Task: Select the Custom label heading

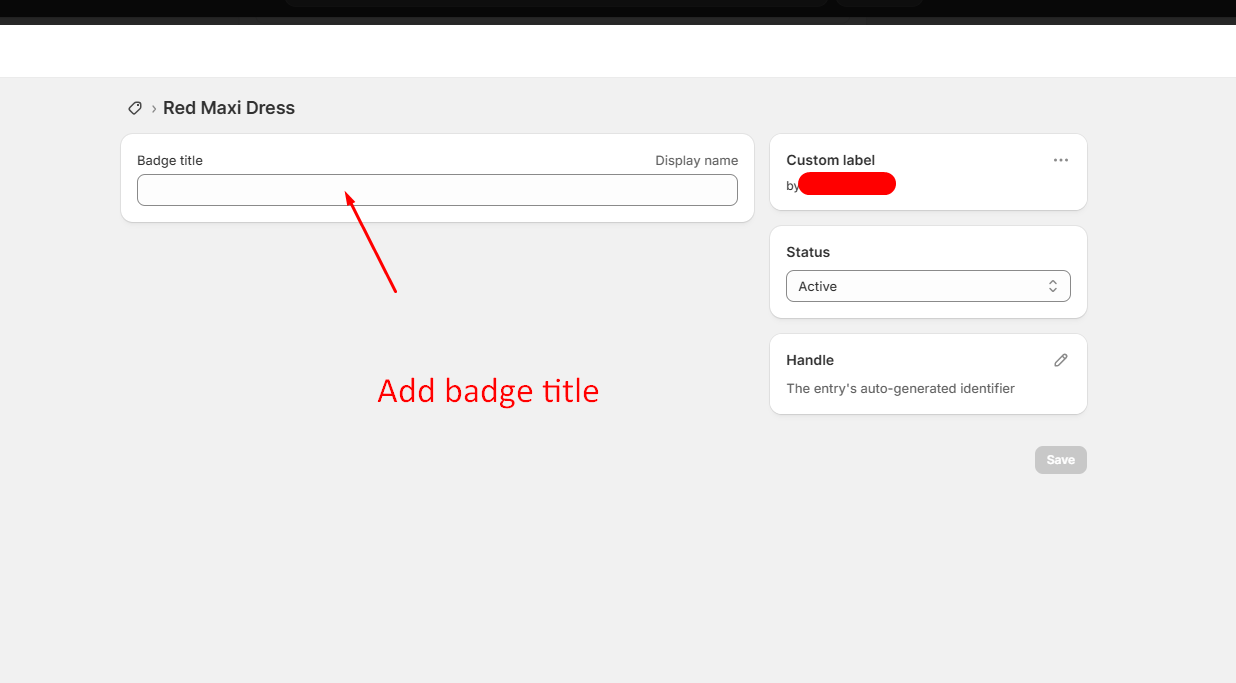Action: coord(830,160)
